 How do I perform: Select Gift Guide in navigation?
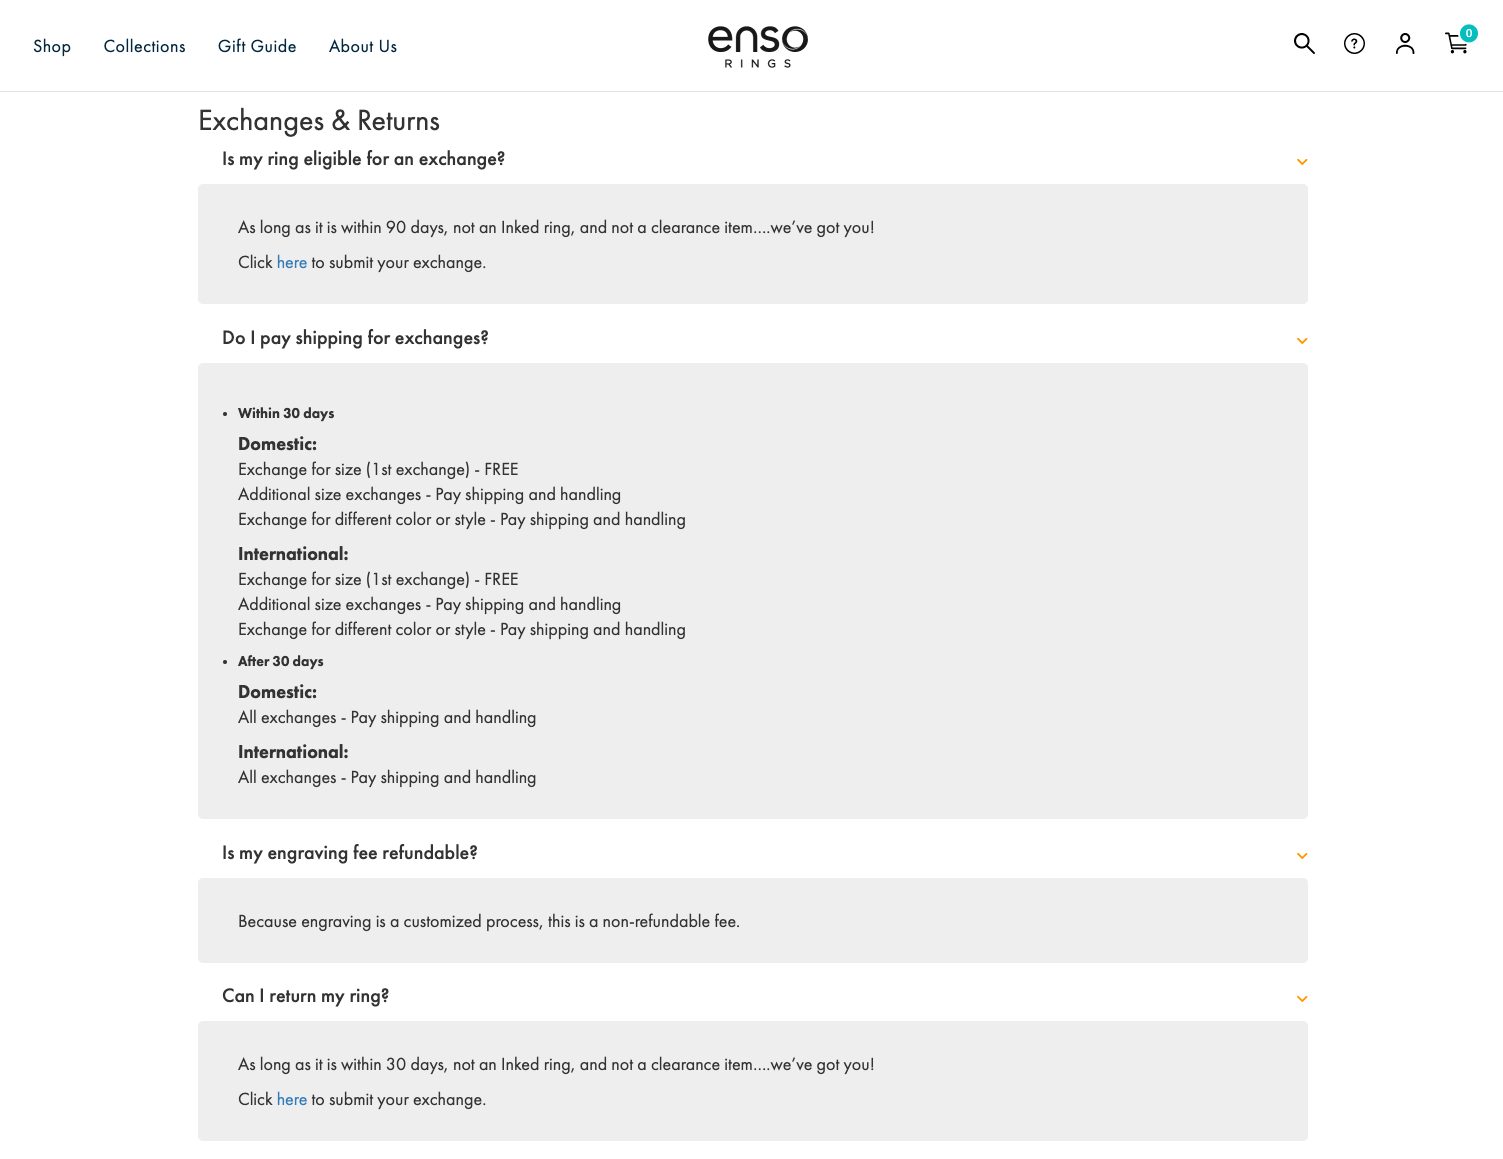coord(257,46)
